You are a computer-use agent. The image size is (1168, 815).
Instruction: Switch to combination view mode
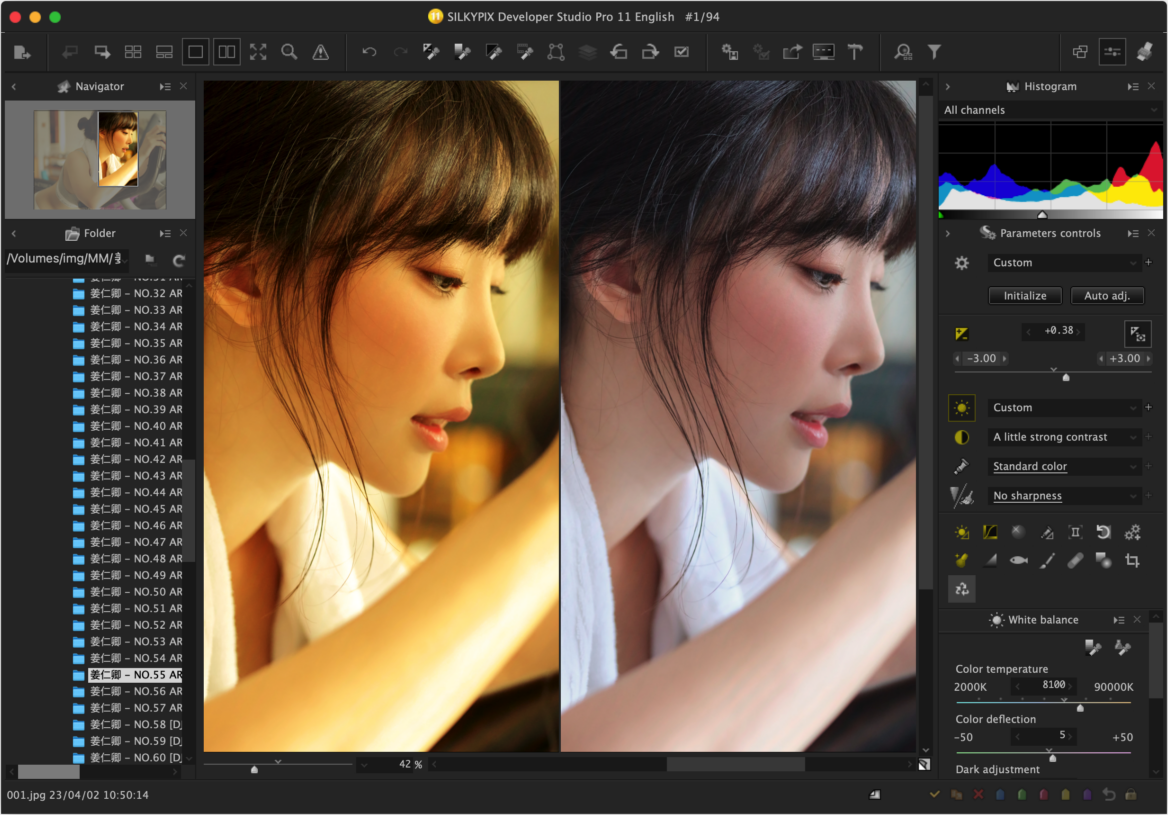coord(164,52)
